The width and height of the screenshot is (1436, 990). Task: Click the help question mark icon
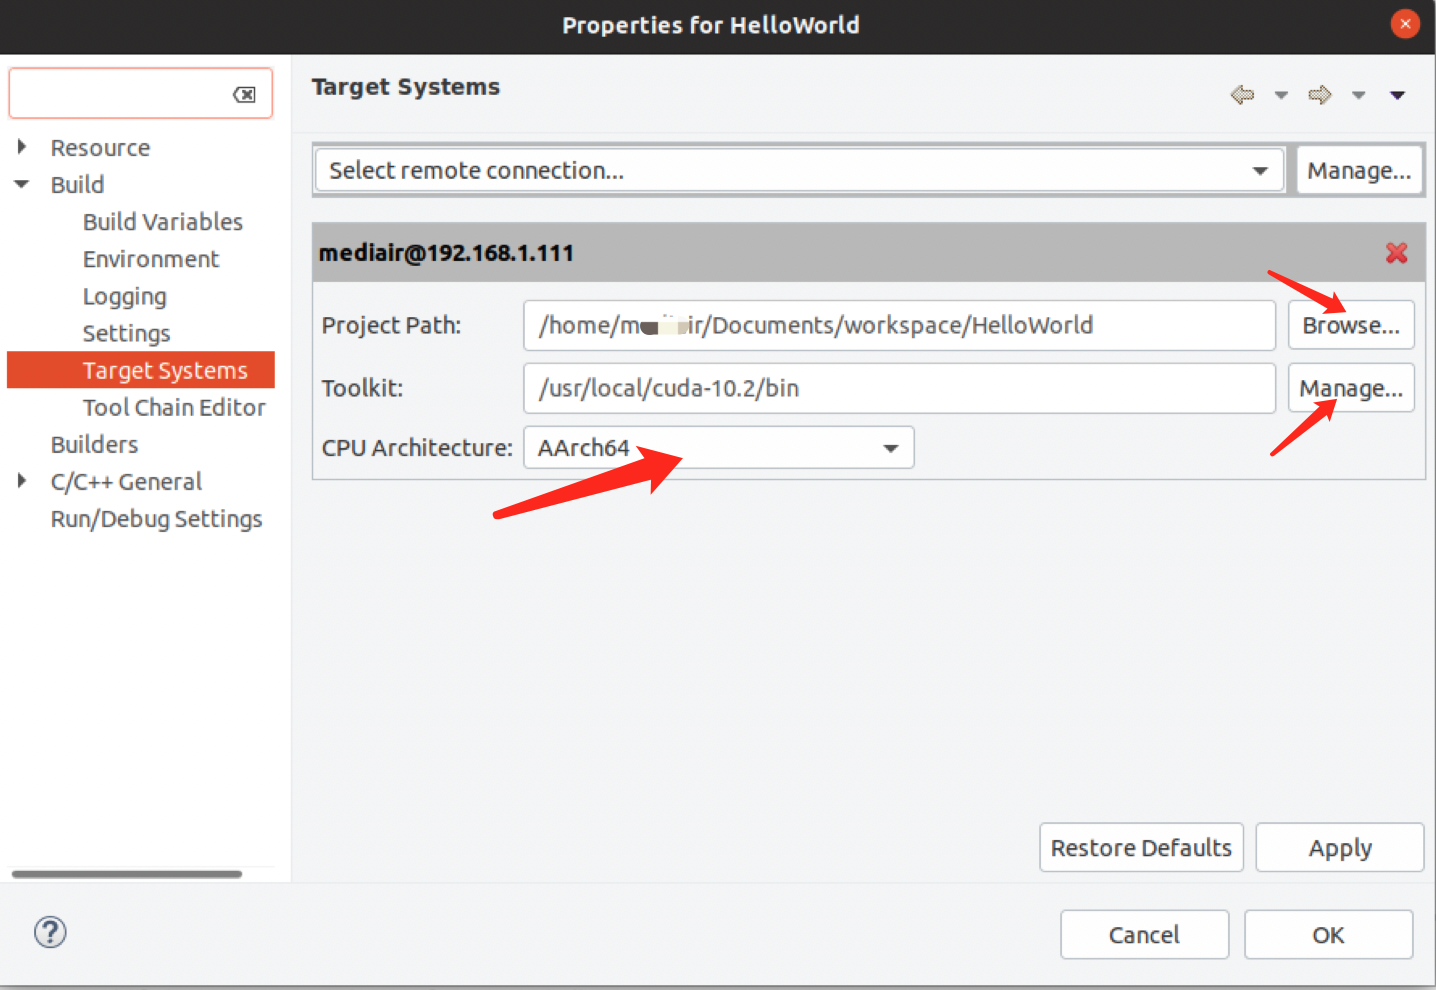(50, 932)
